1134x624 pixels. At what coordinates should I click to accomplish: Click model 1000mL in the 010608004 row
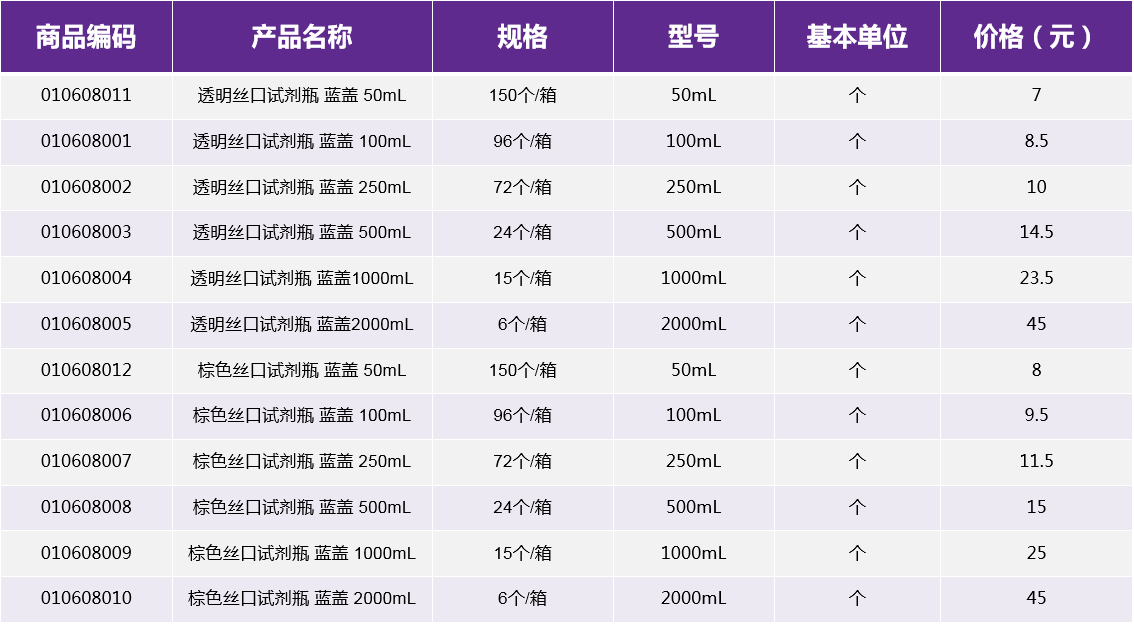(694, 278)
